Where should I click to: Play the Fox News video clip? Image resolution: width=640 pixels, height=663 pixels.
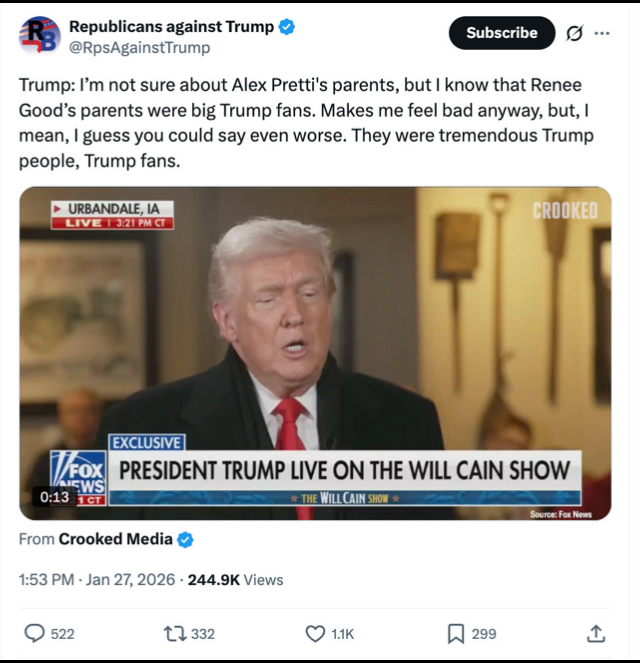[315, 353]
